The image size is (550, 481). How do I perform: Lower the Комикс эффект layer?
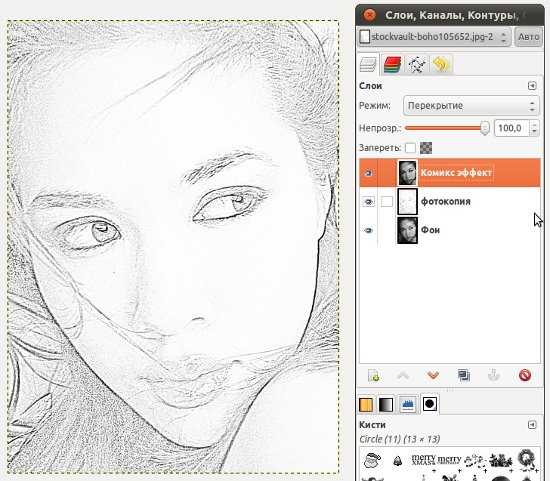(x=433, y=376)
